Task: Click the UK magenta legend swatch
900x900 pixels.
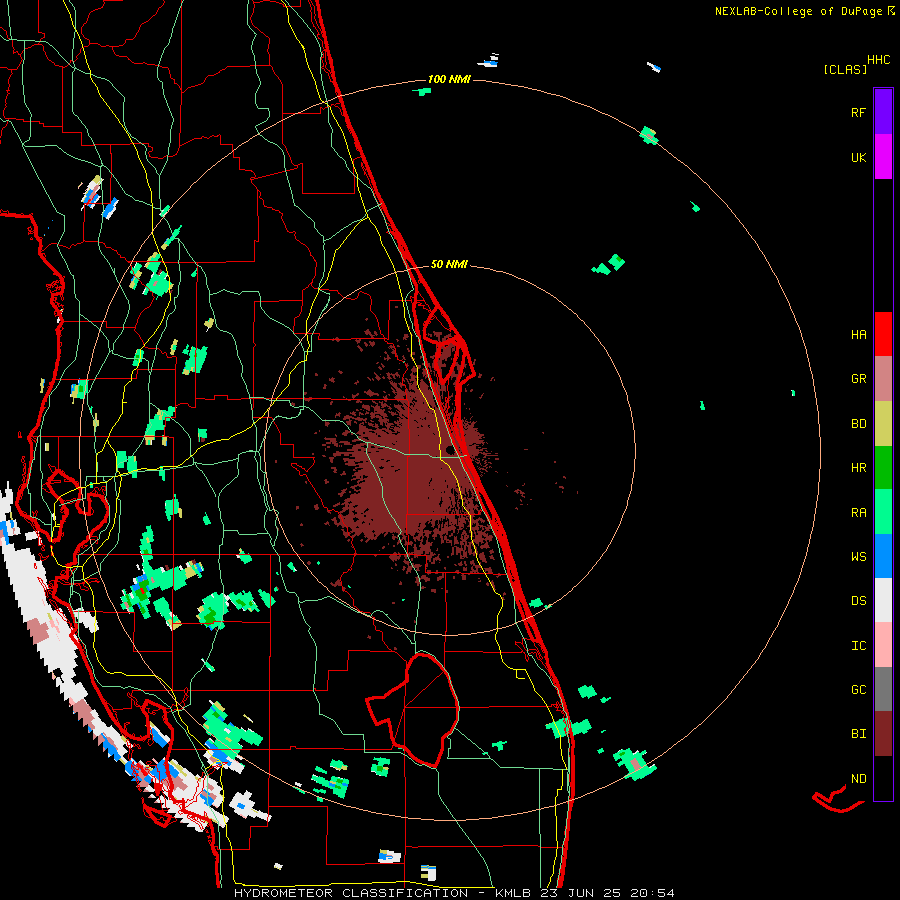Action: click(883, 157)
